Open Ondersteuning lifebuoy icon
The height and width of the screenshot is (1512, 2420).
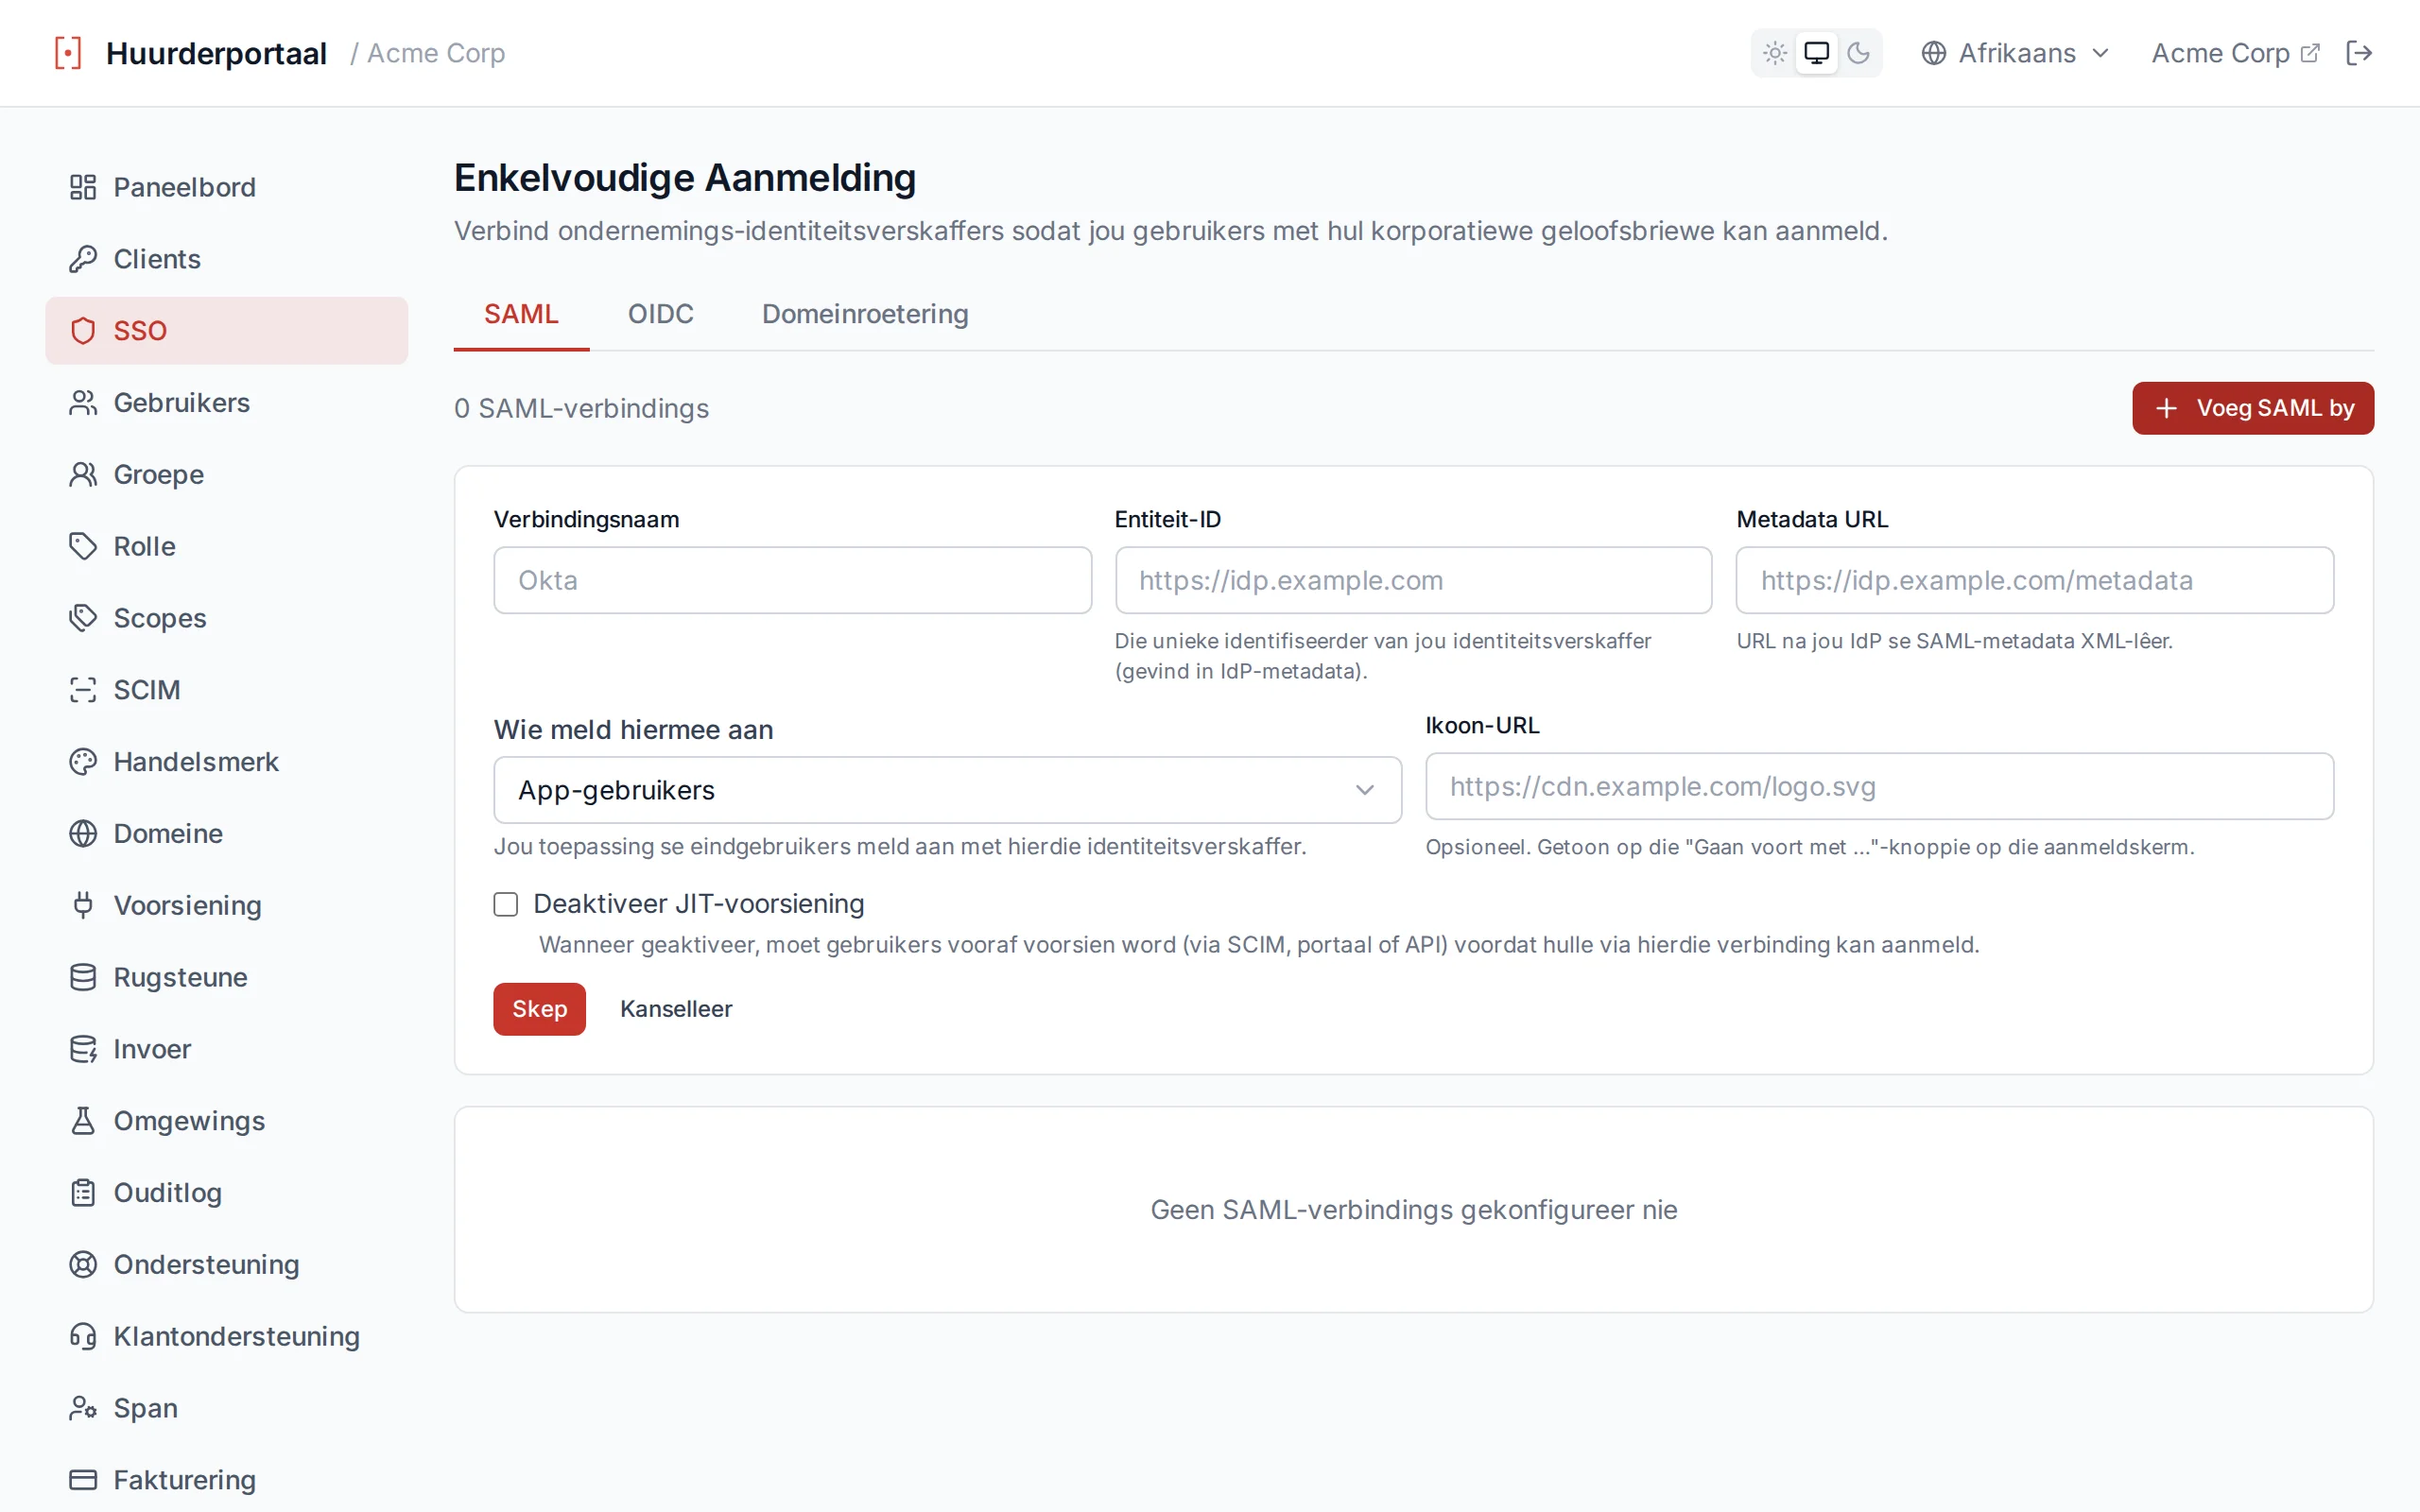coord(83,1265)
